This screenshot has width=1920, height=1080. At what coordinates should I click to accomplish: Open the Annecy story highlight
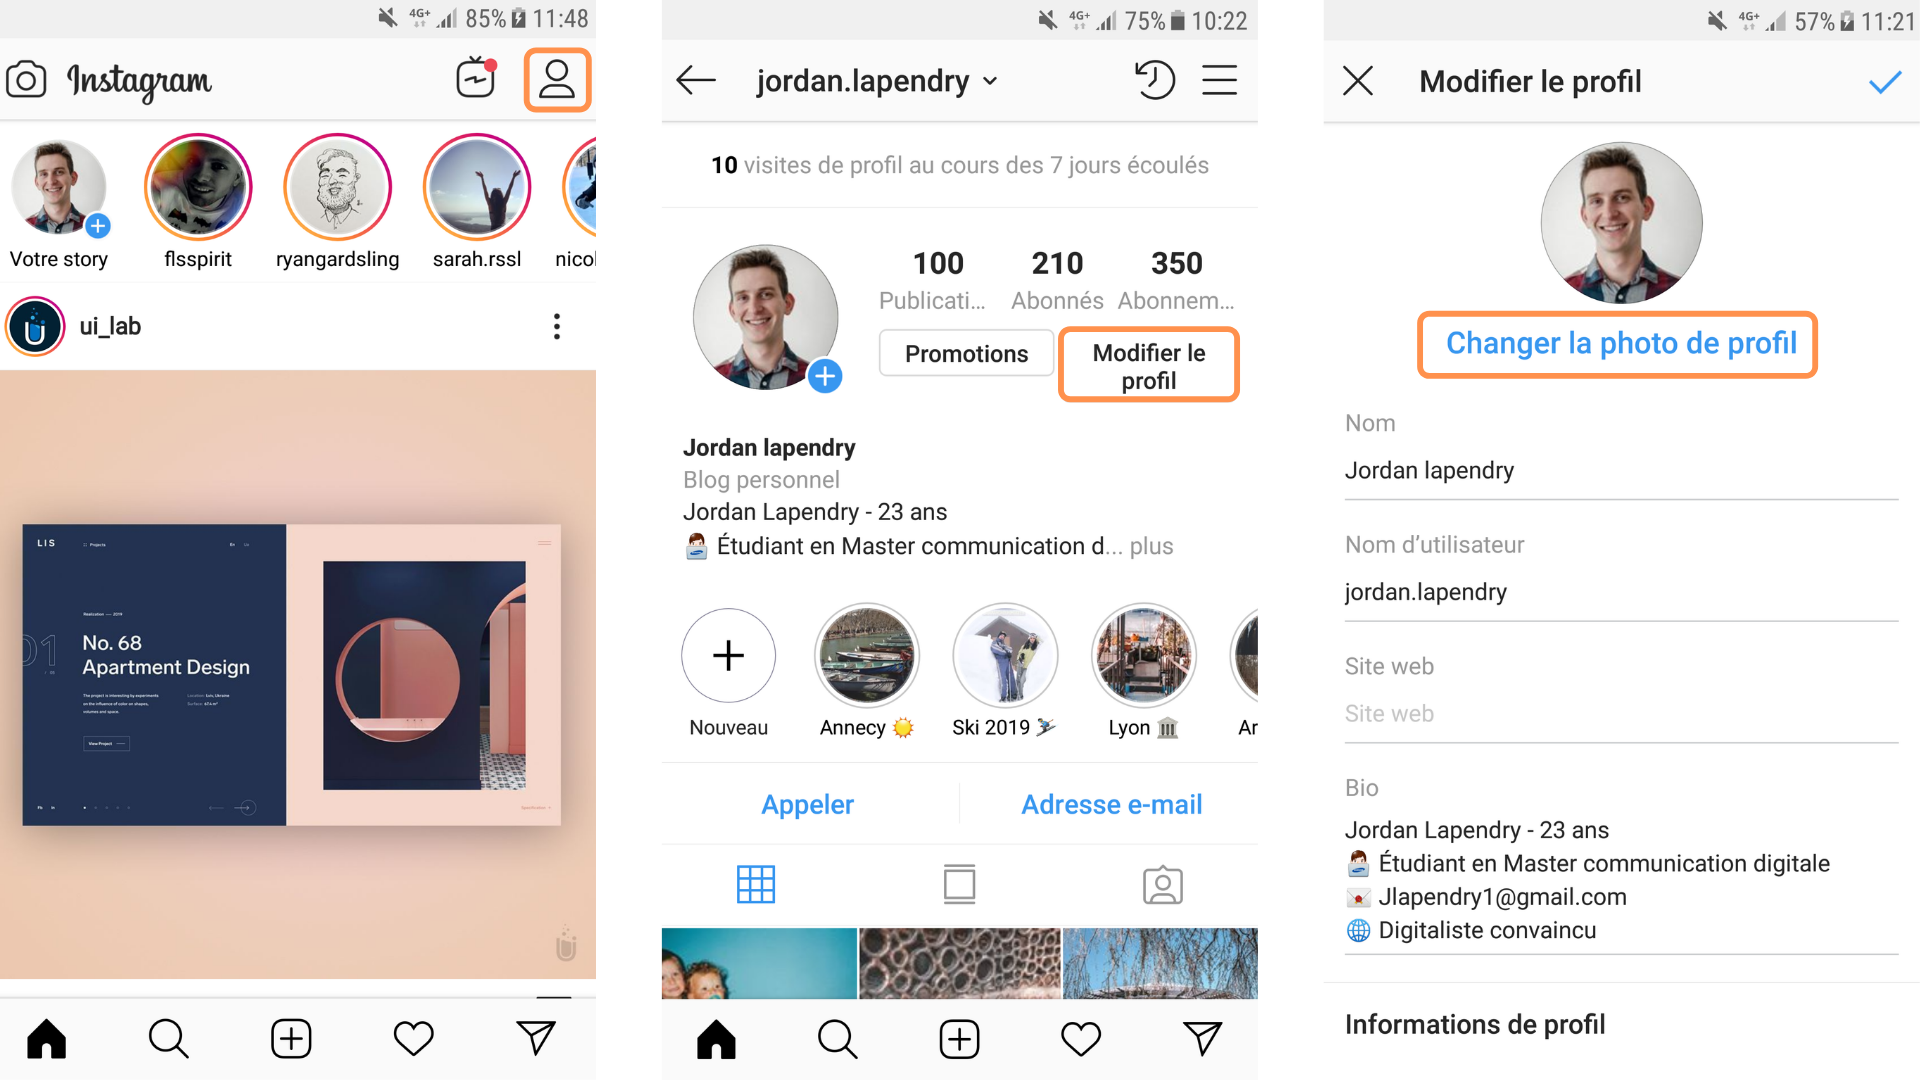point(866,656)
